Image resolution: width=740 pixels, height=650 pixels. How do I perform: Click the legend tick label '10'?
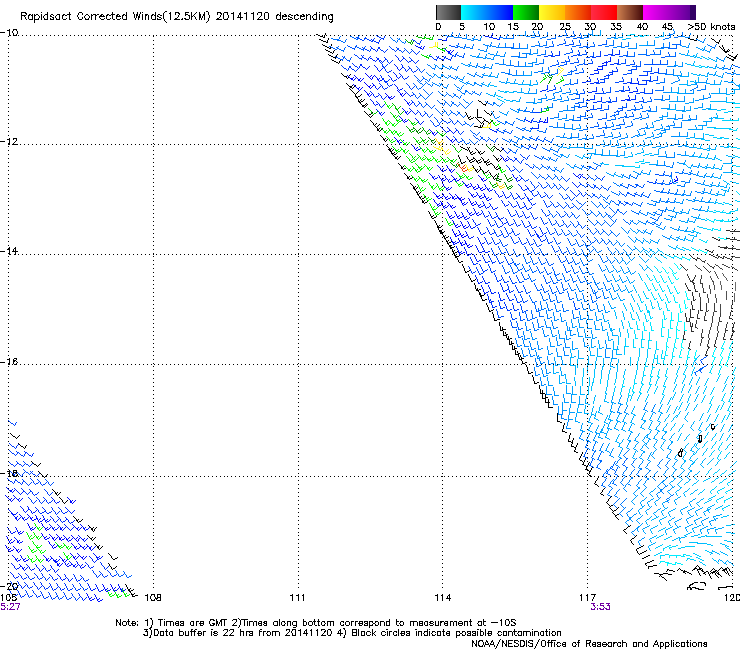click(489, 27)
